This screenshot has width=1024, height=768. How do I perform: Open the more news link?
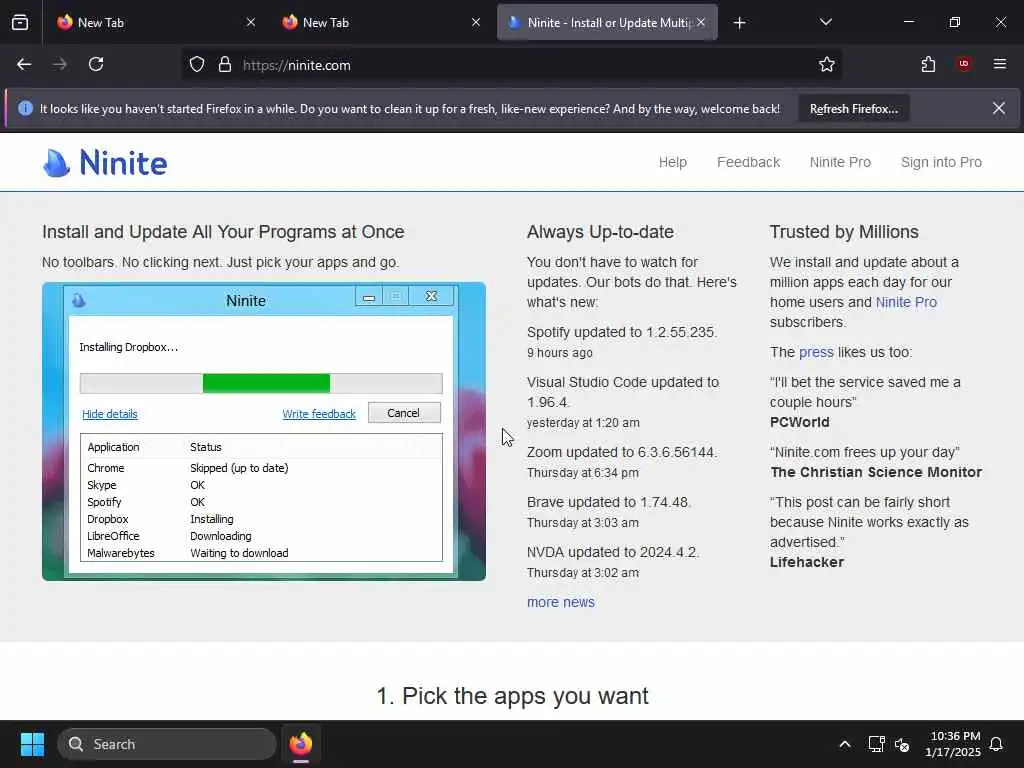click(x=560, y=602)
